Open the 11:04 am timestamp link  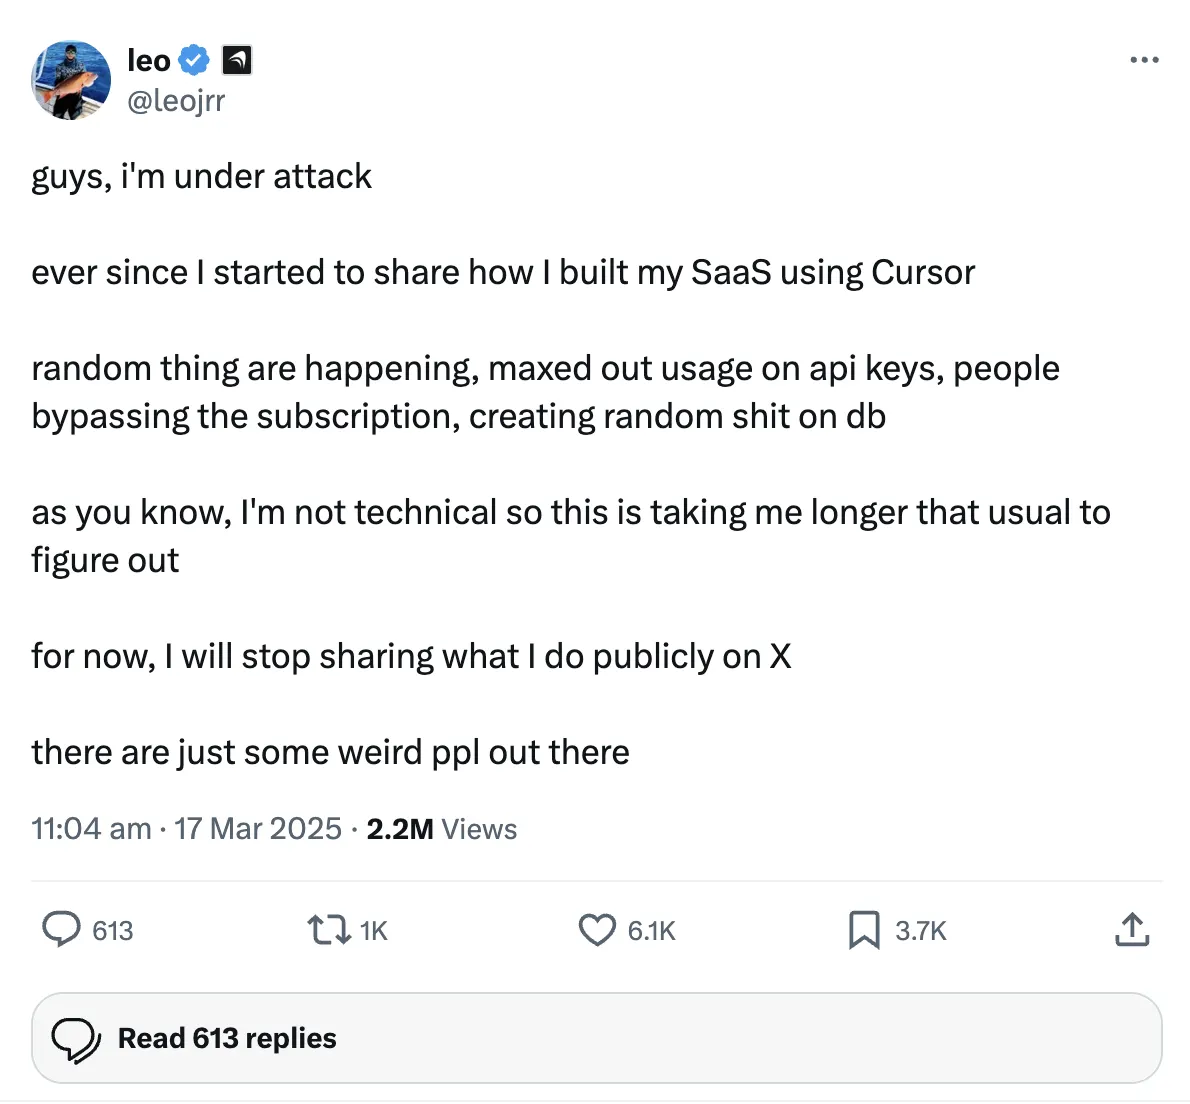[91, 829]
